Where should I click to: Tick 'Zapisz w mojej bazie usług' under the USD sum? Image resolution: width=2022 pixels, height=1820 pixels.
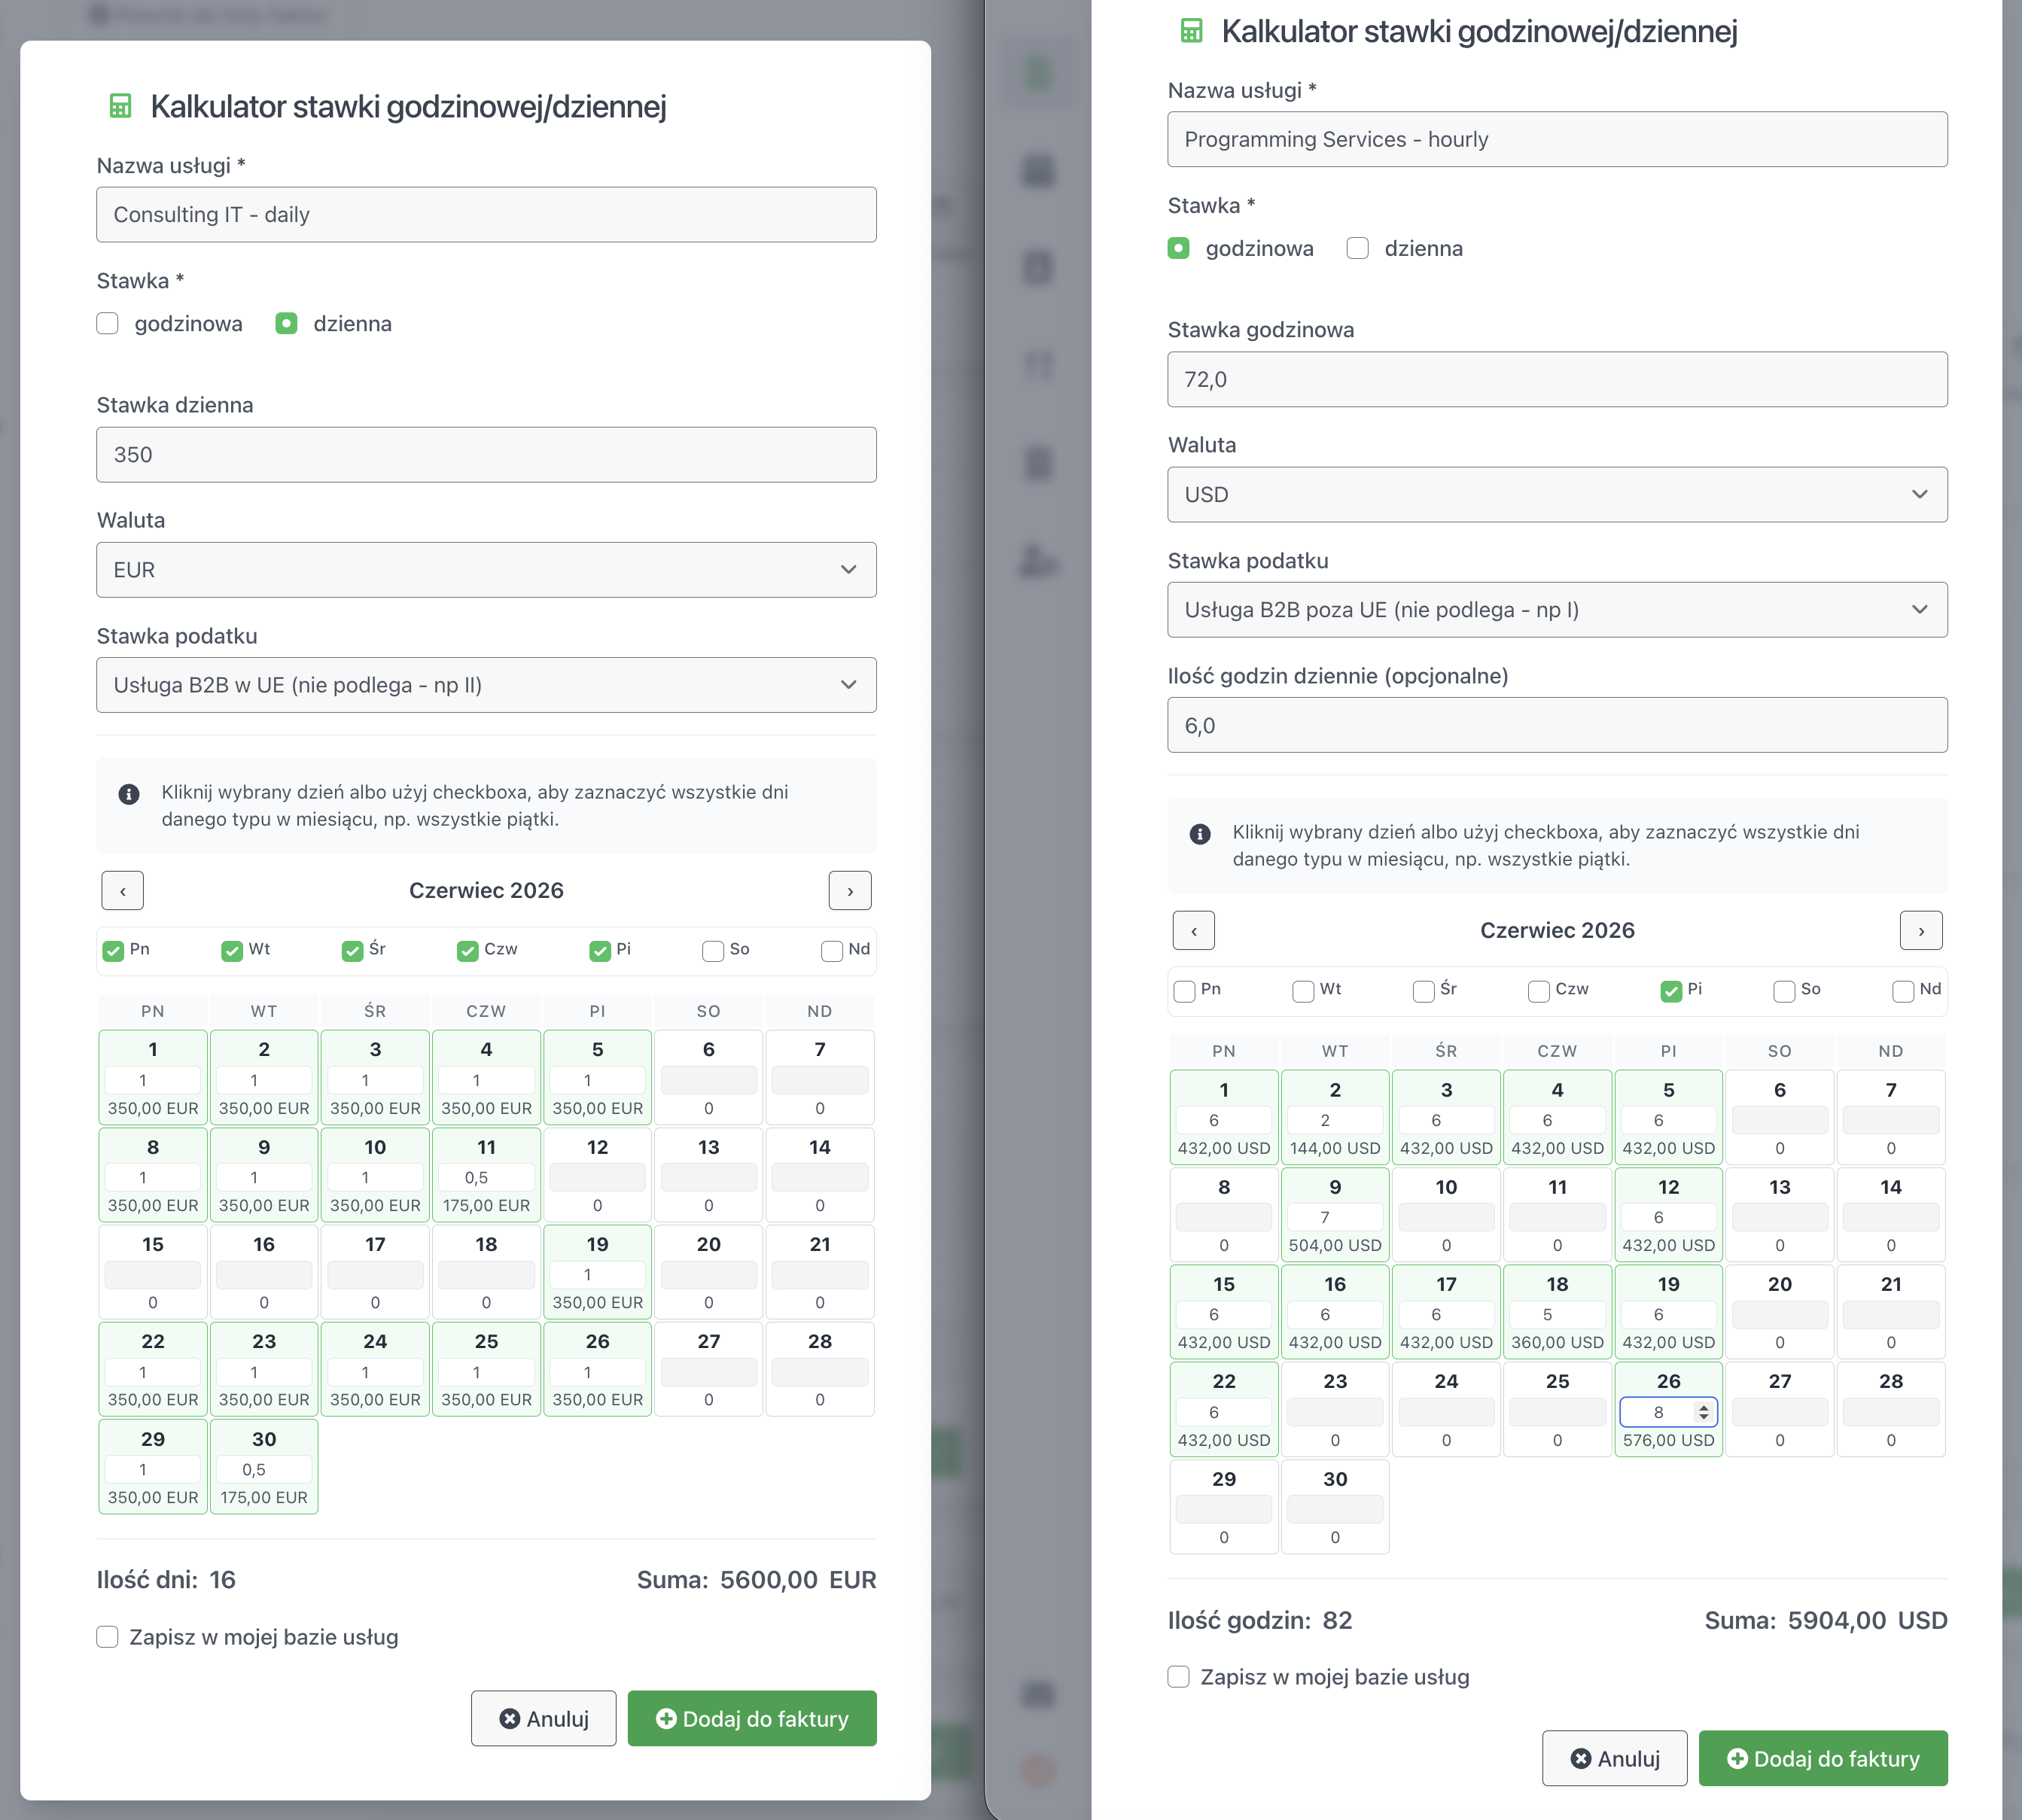point(1179,1677)
